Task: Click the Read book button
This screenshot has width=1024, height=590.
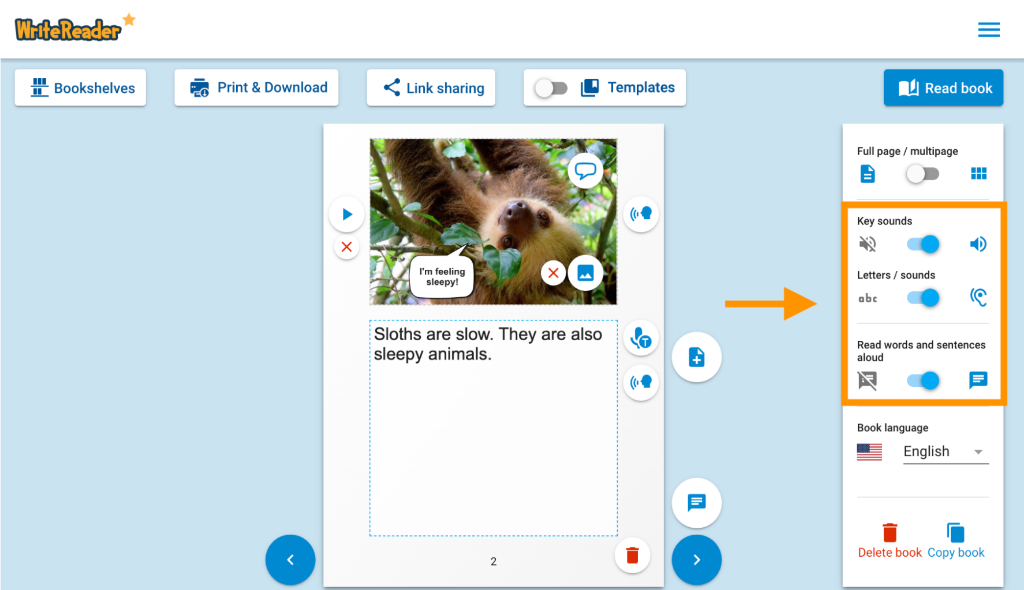Action: pos(944,88)
